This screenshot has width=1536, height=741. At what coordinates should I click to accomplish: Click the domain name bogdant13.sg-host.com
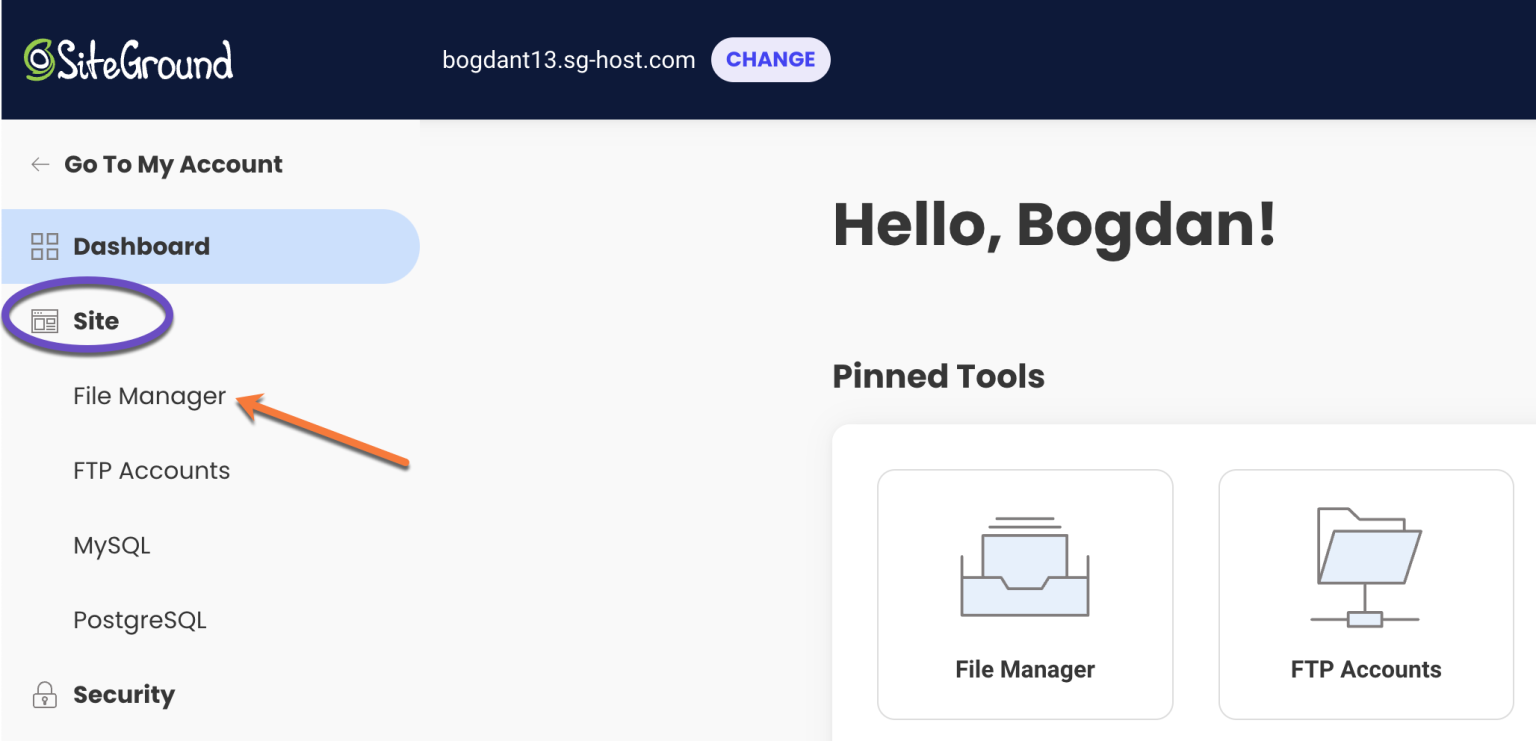point(568,59)
